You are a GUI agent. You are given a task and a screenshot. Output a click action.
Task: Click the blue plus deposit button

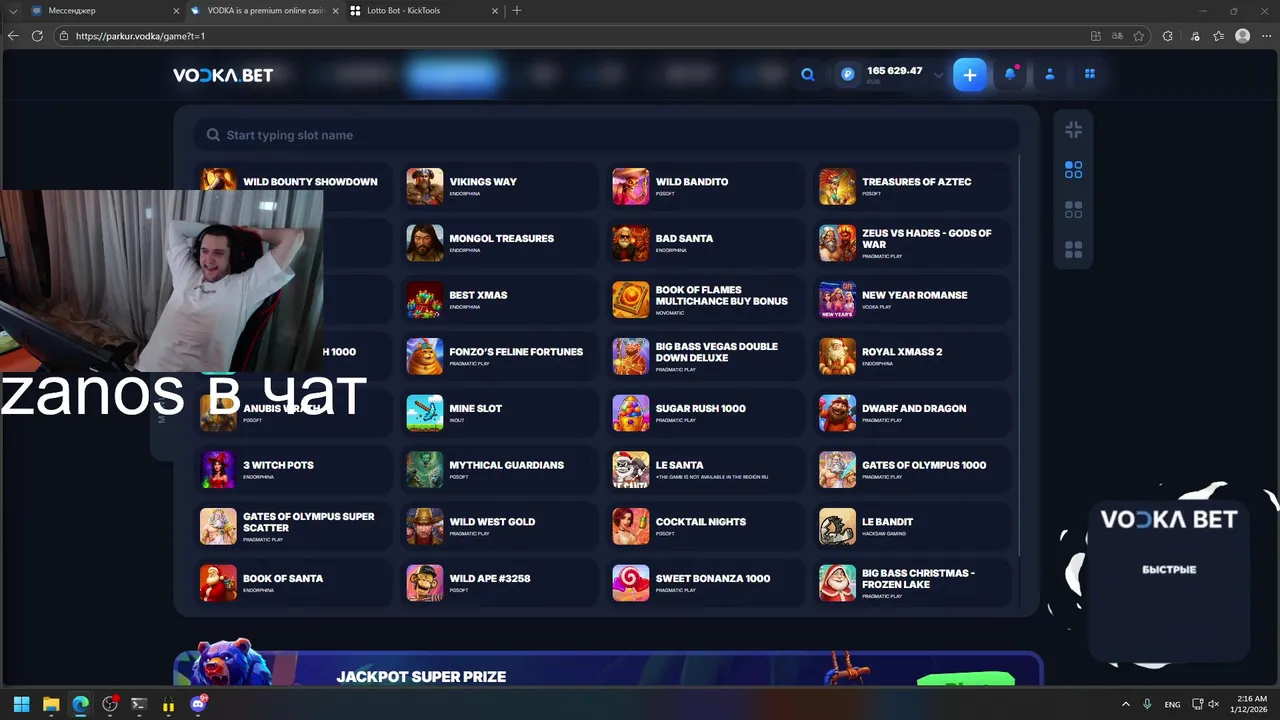coord(969,75)
